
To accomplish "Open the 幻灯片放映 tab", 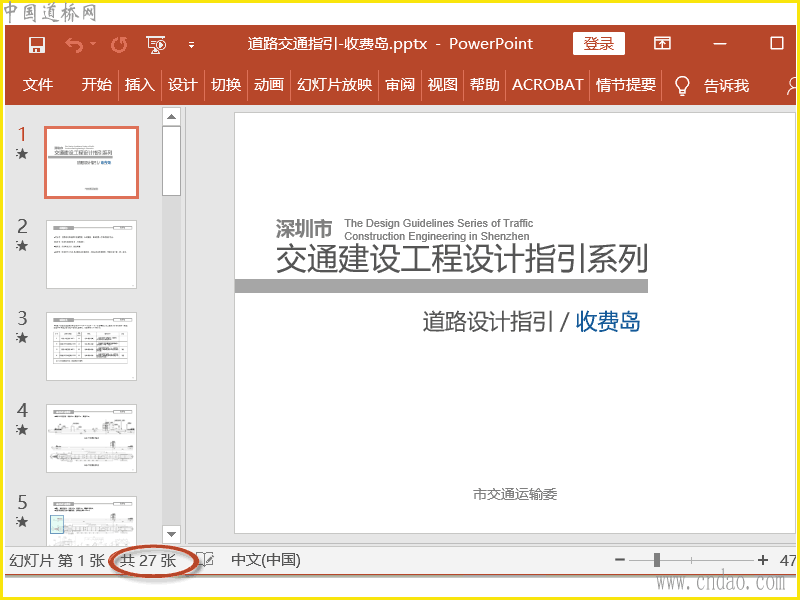I will click(x=334, y=84).
